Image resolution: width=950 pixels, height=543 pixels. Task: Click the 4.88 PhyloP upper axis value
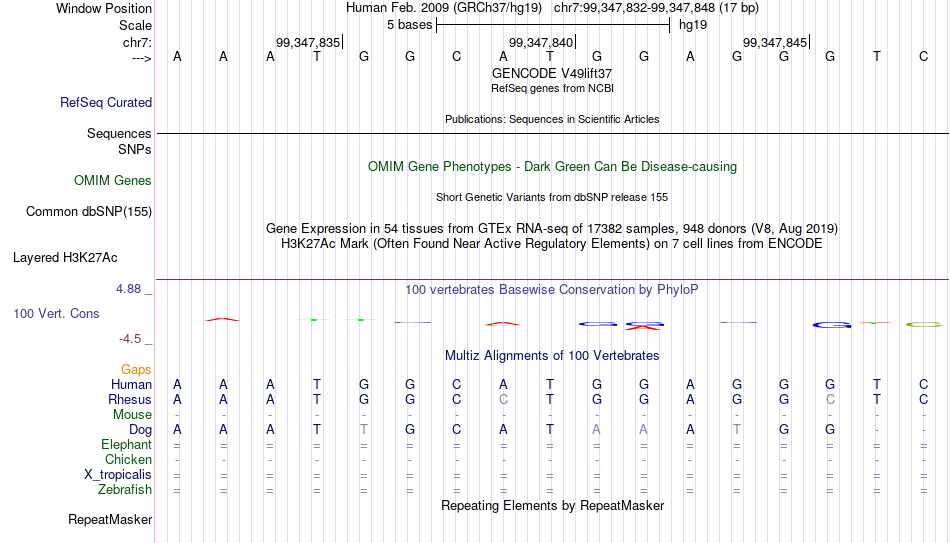(x=128, y=289)
